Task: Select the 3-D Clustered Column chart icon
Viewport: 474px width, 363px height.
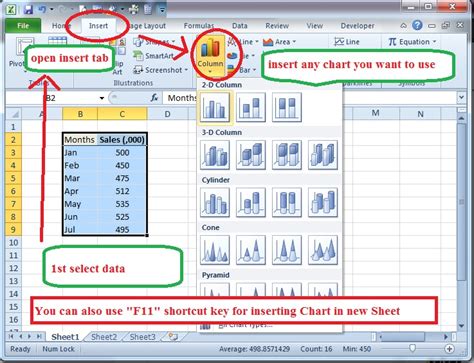Action: [215, 155]
